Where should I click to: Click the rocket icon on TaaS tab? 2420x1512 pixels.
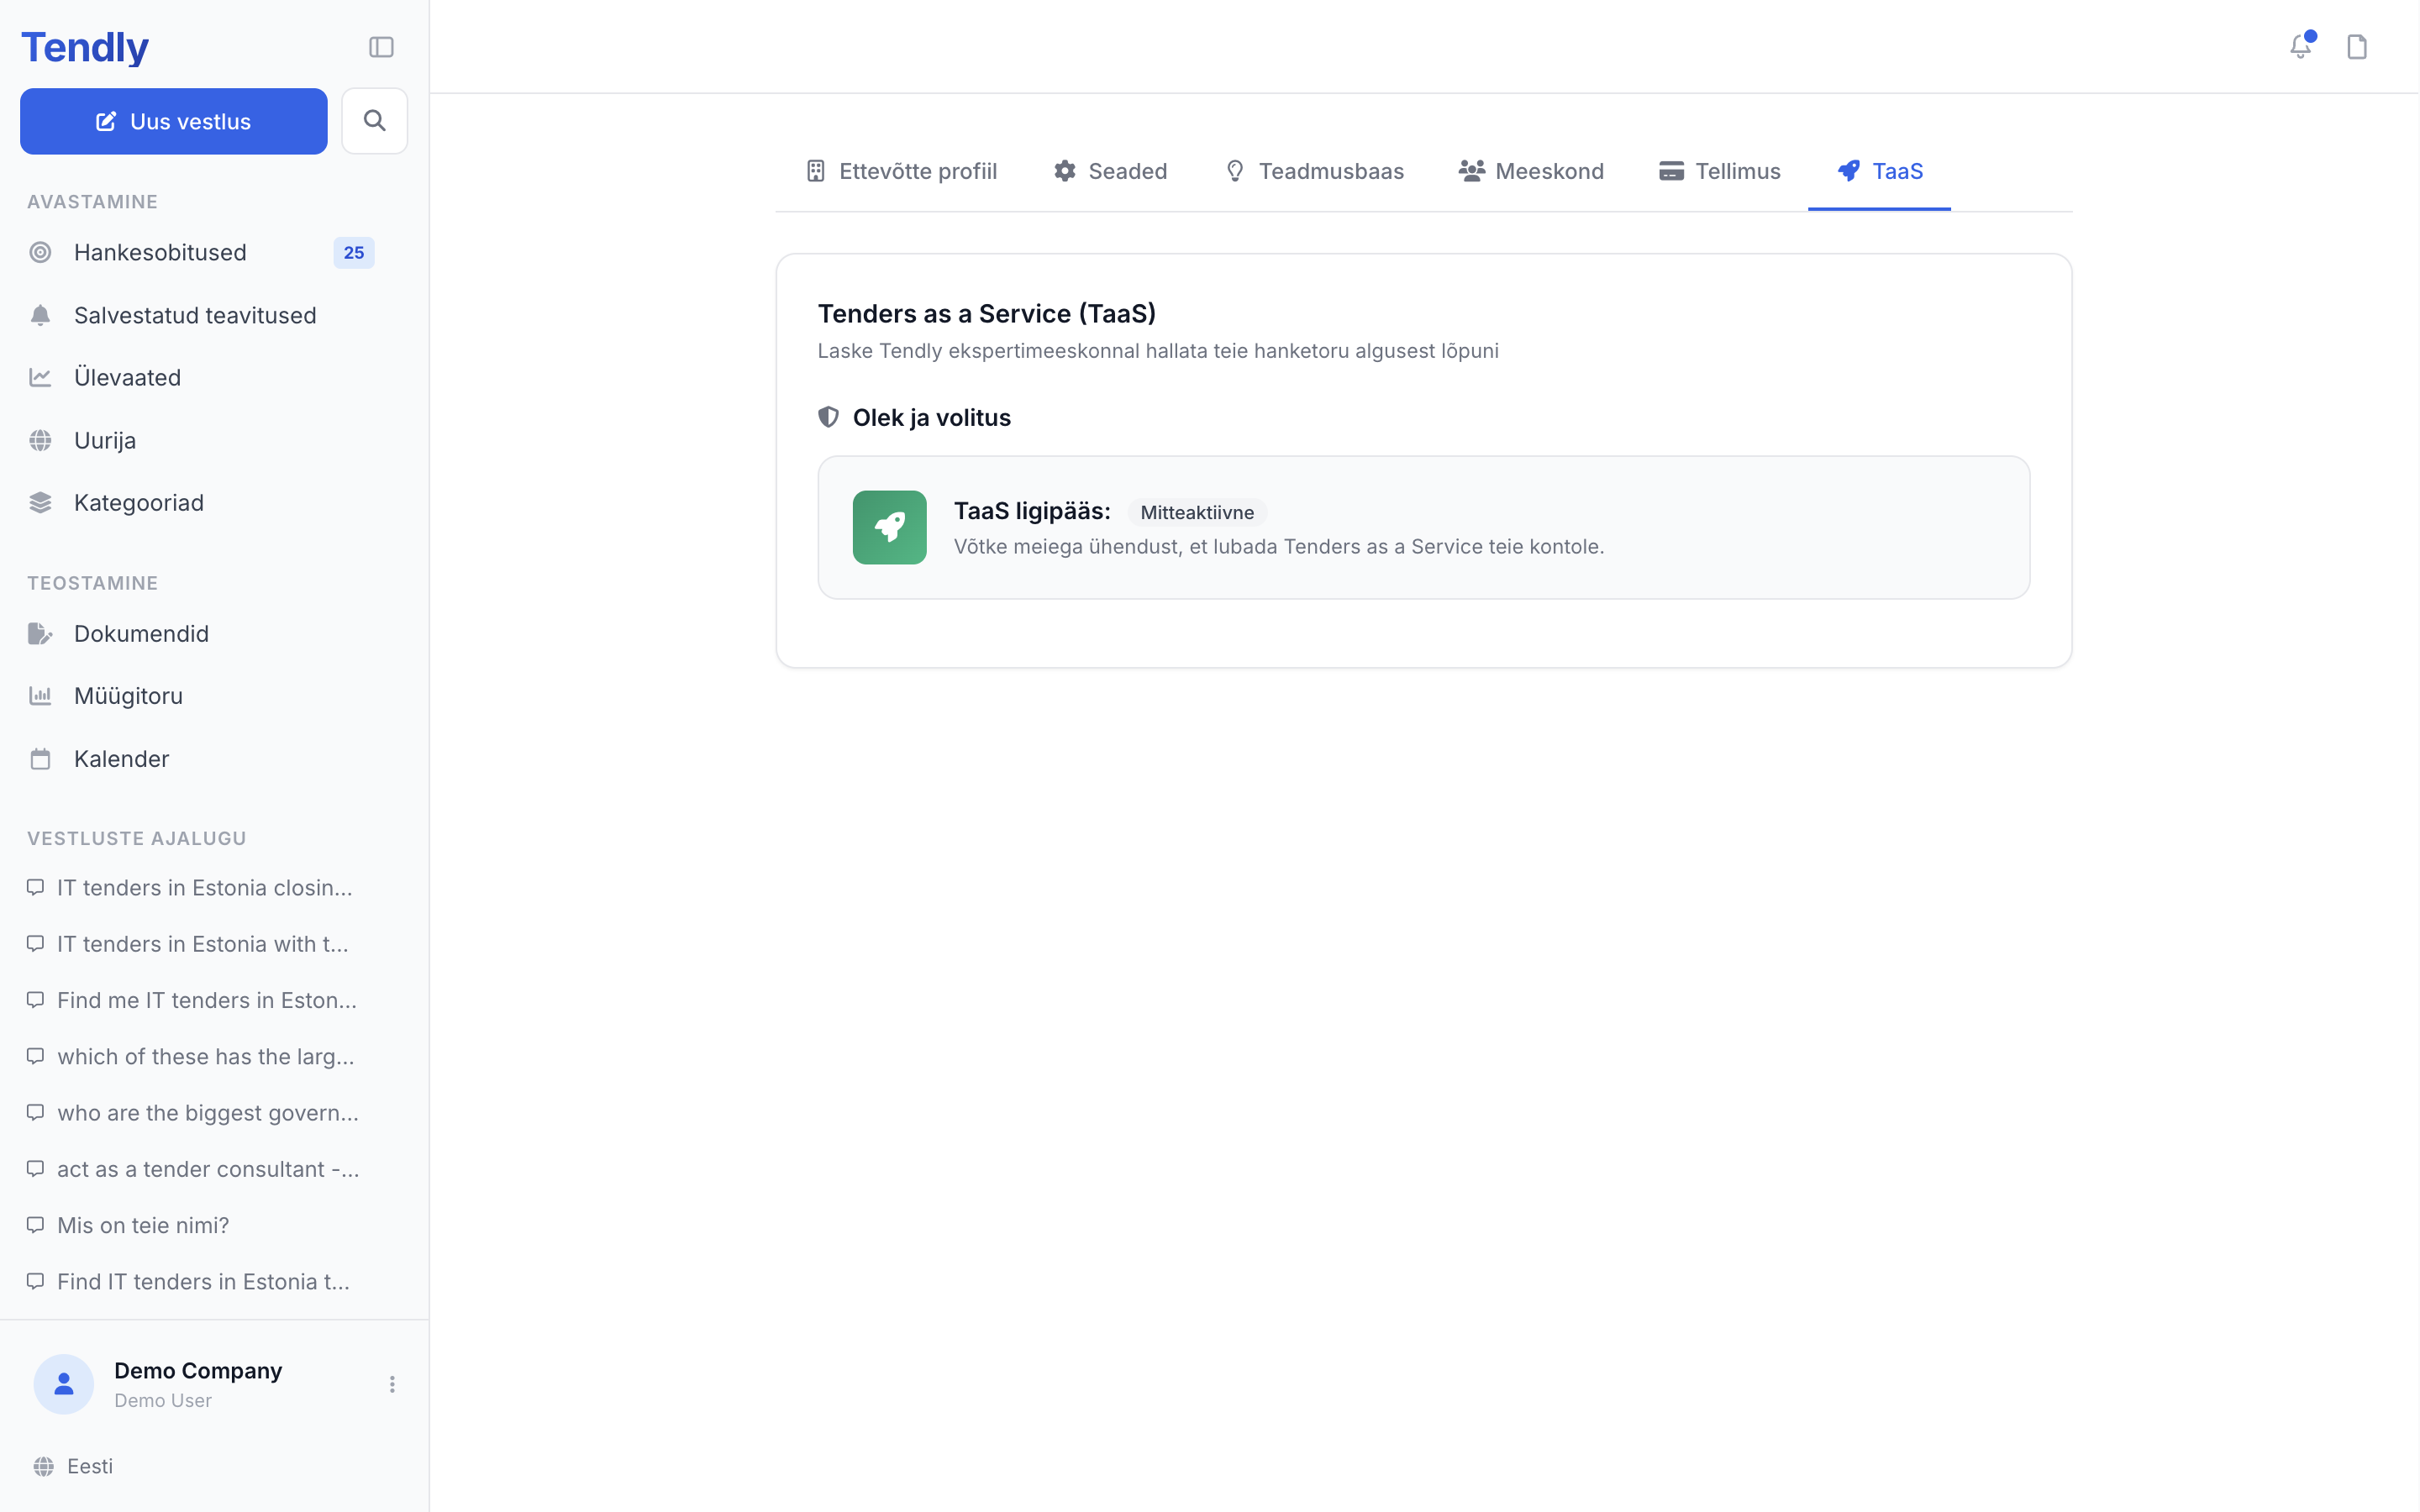click(1848, 171)
